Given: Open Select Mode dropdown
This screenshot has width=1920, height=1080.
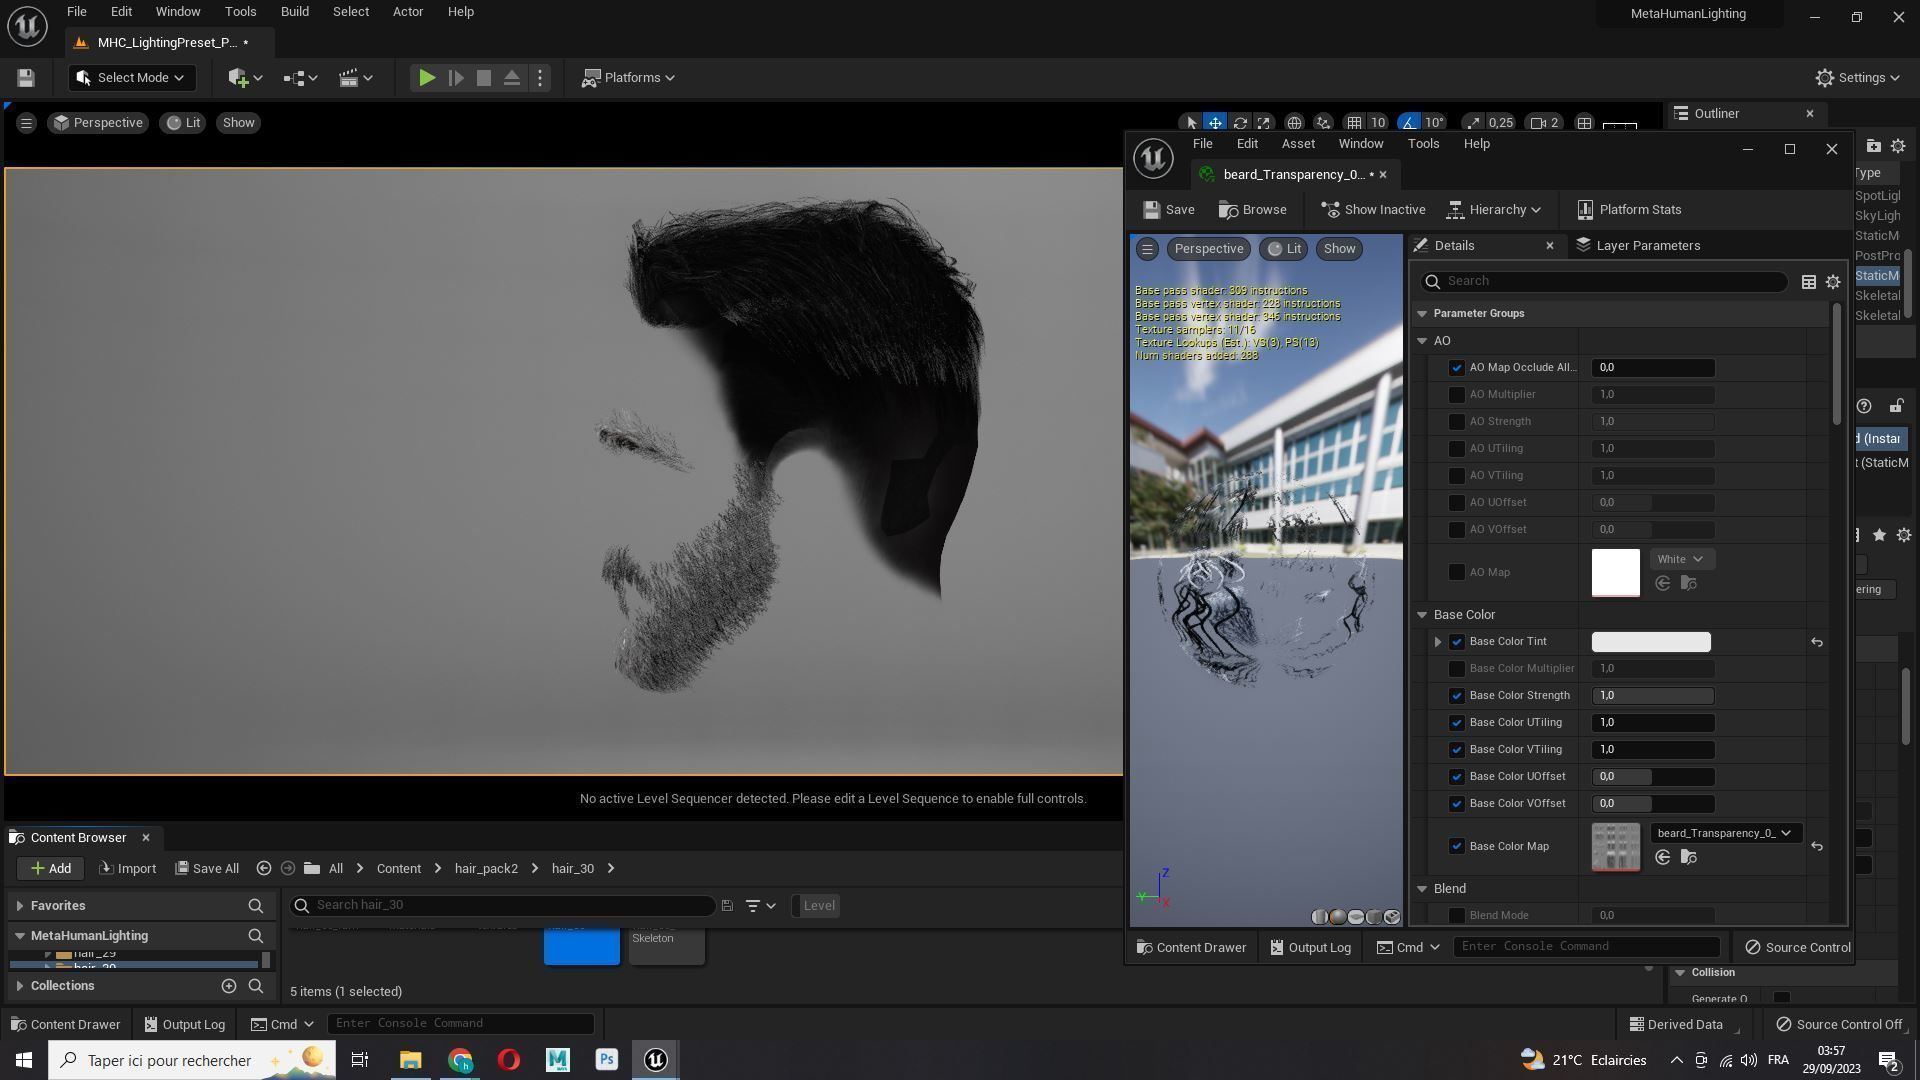Looking at the screenshot, I should 131,78.
